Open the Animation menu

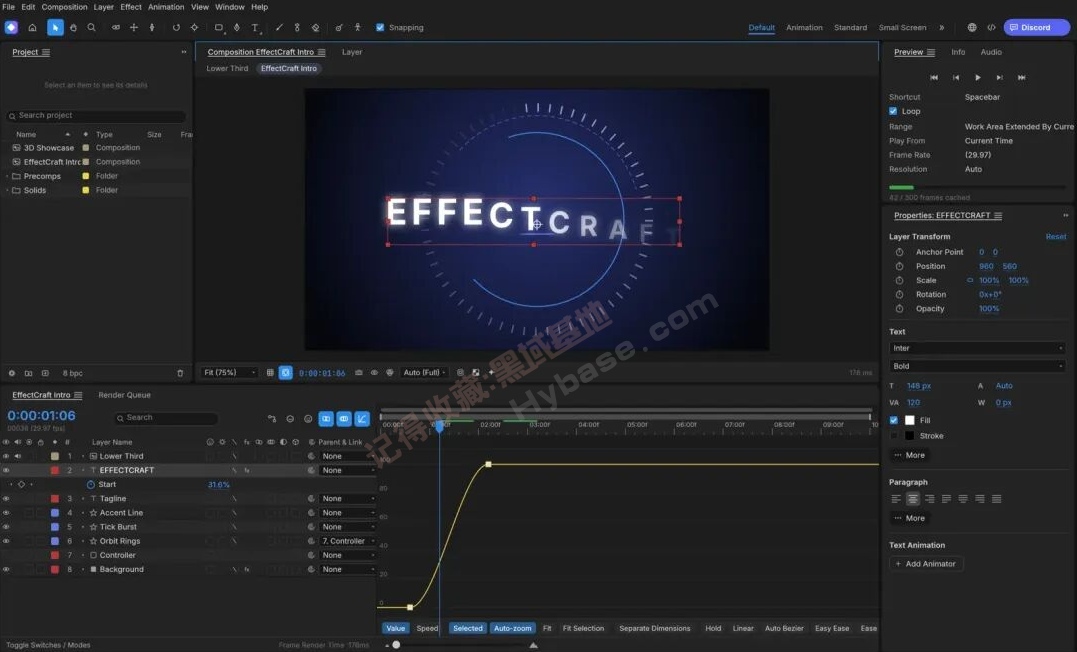pos(166,7)
